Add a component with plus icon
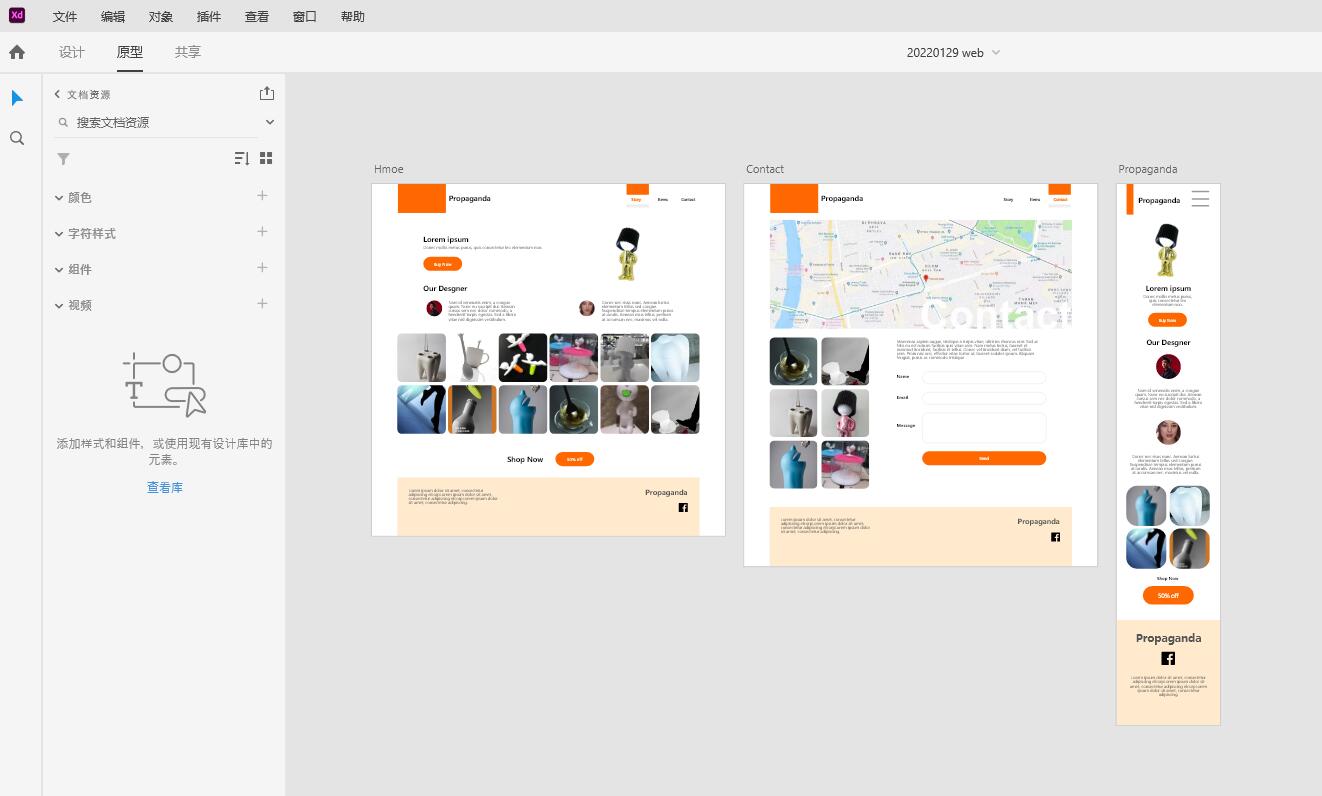1322x796 pixels. (262, 268)
